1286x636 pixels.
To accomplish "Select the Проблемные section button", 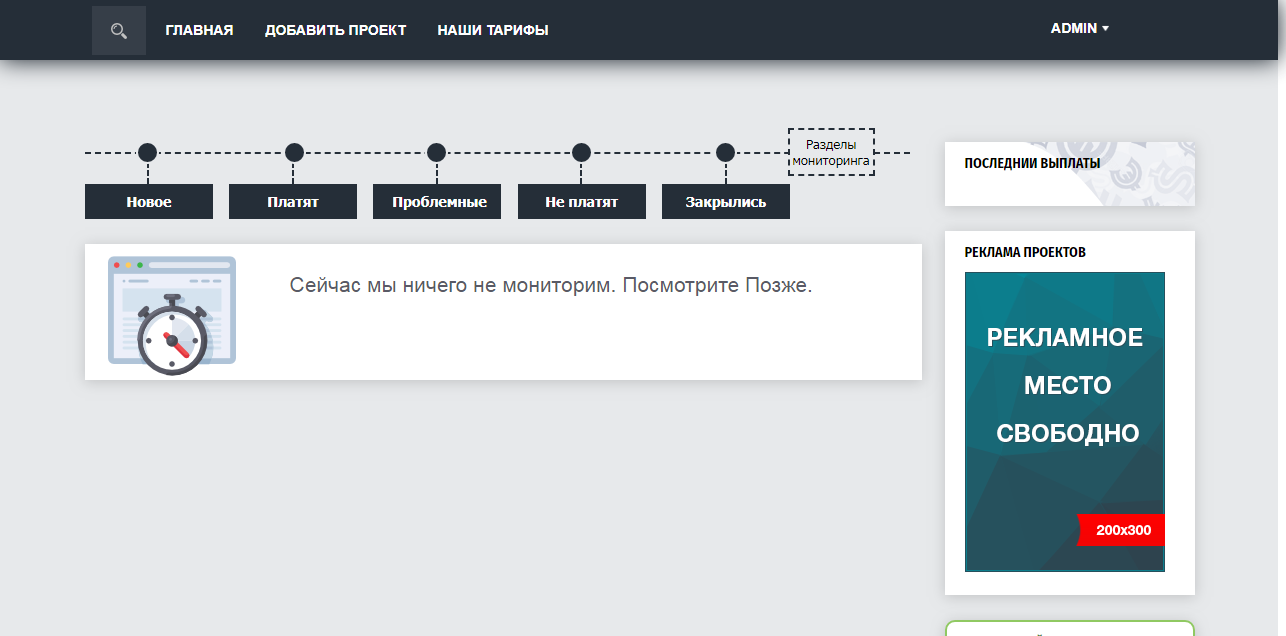I will pos(437,202).
